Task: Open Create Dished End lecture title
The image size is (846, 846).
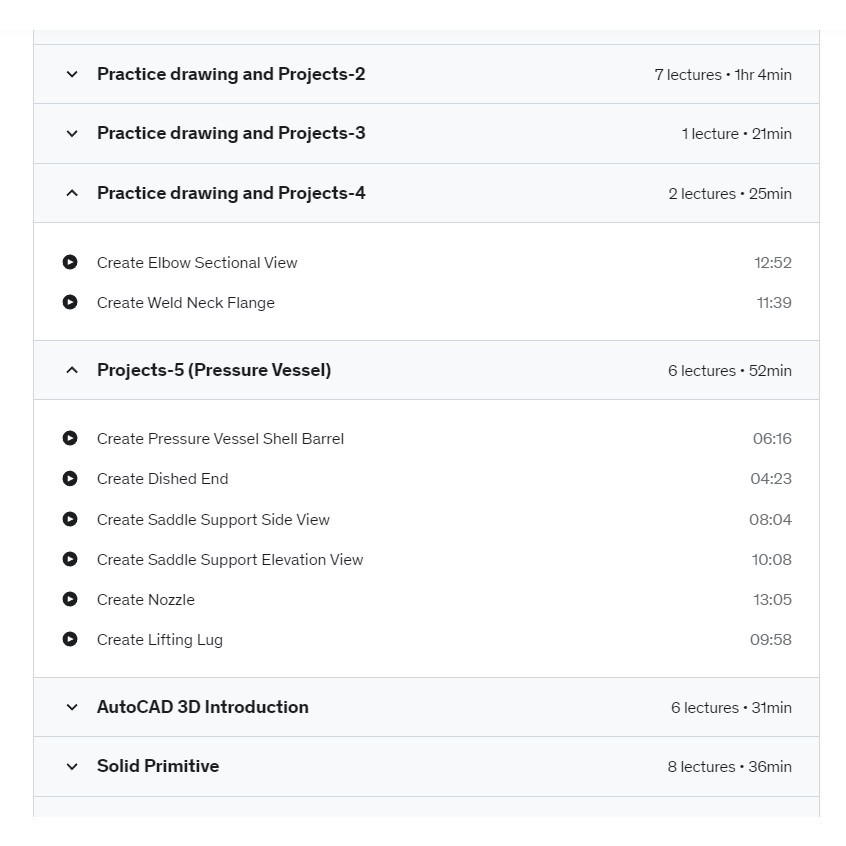Action: pos(162,479)
